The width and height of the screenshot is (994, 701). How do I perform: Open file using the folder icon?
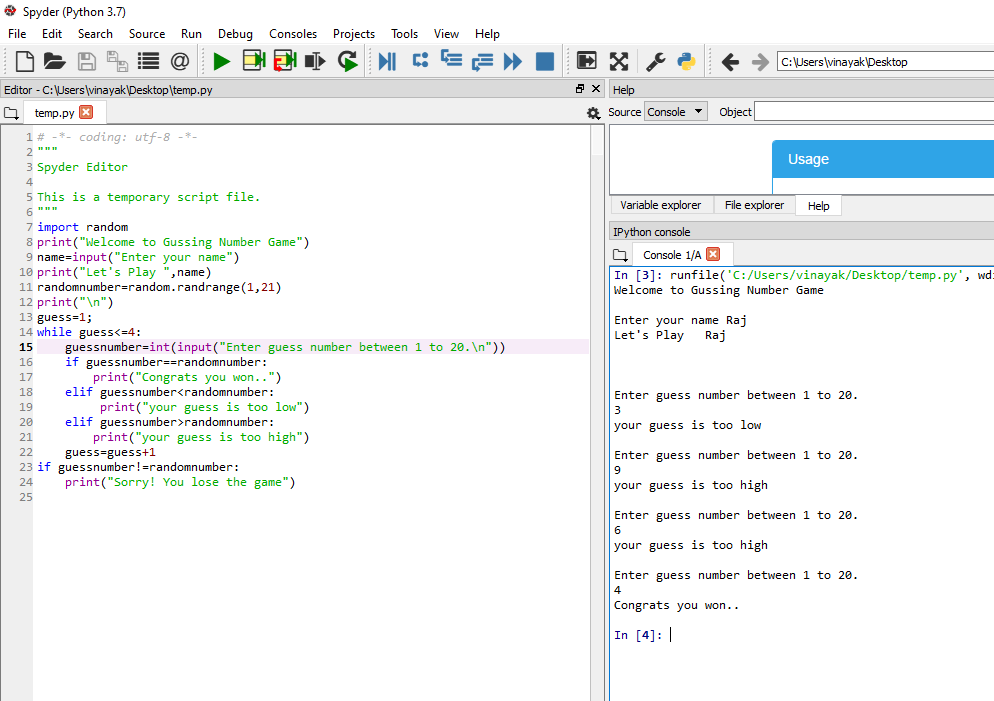(55, 61)
